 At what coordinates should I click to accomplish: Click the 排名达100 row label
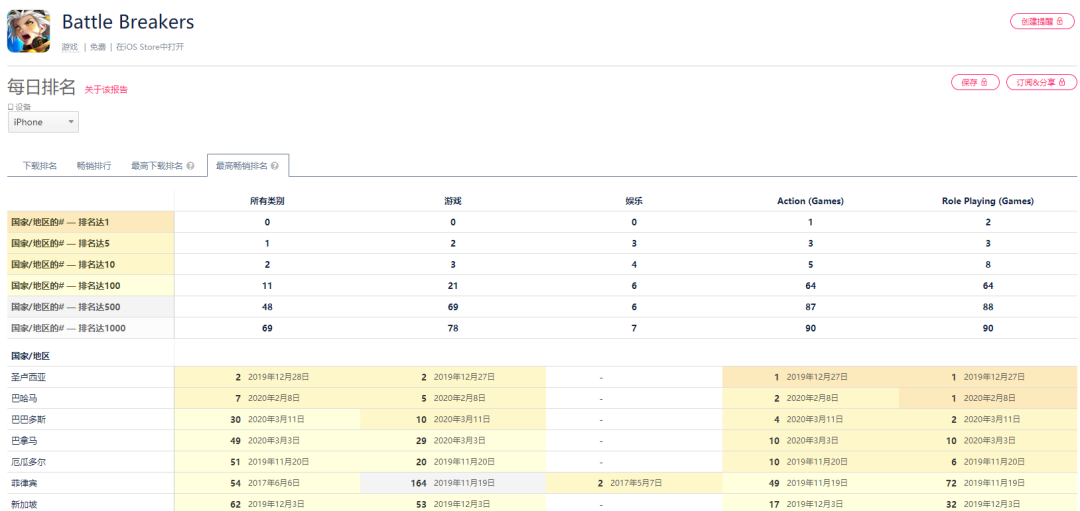[x=91, y=286]
